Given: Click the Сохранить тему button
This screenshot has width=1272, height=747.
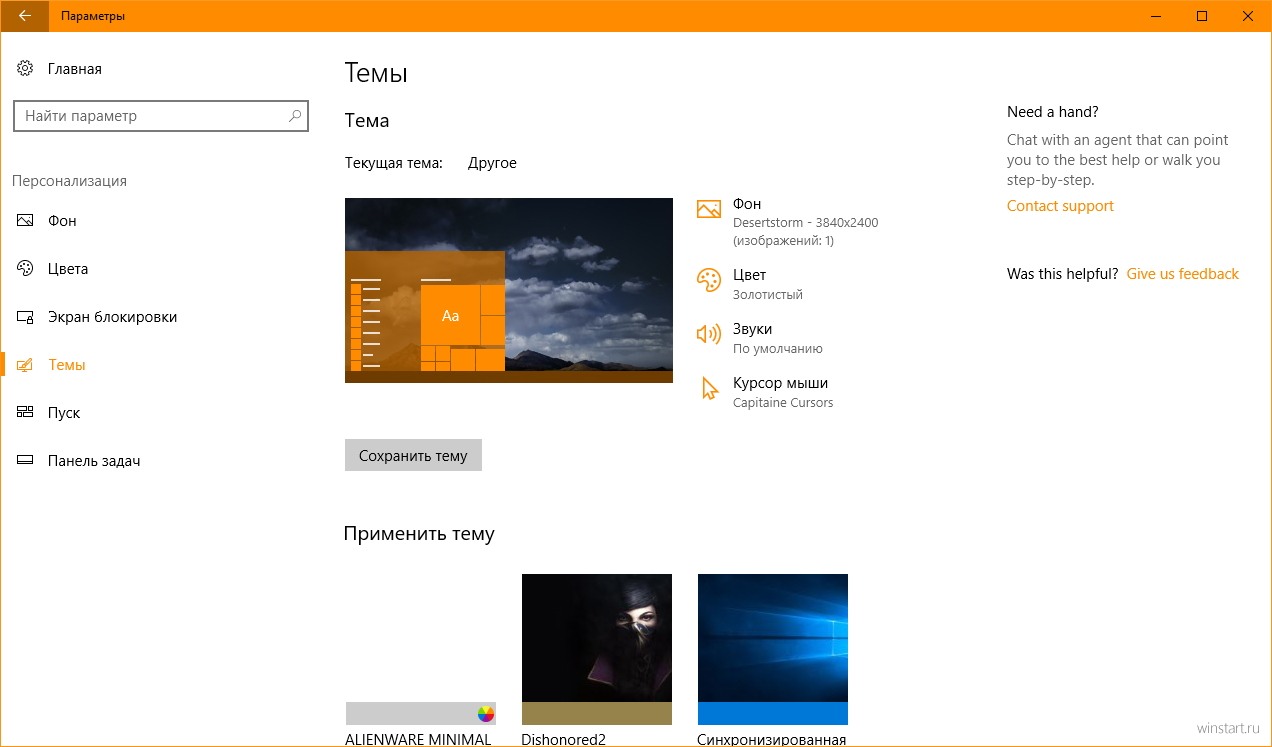Looking at the screenshot, I should pyautogui.click(x=413, y=455).
